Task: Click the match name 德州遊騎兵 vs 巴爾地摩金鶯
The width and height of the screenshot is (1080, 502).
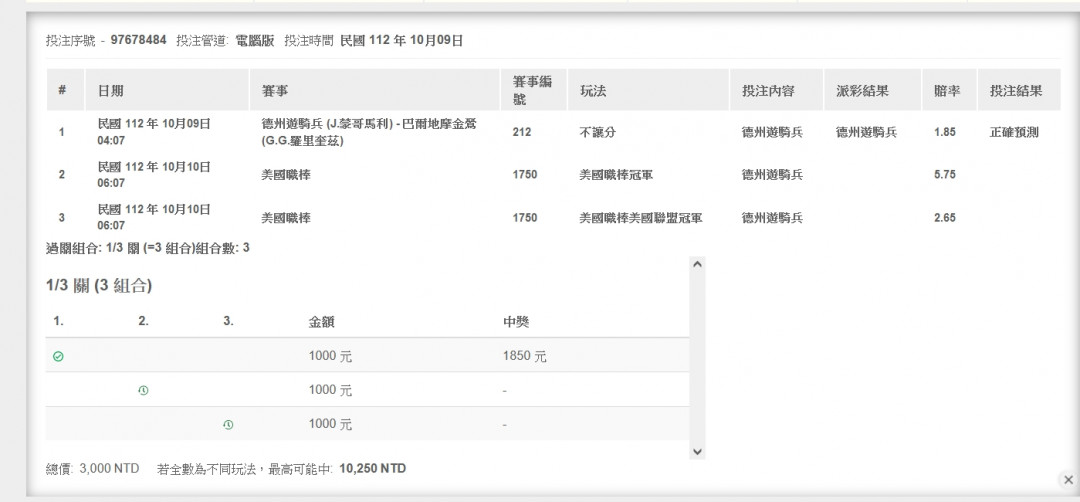Action: coord(369,132)
